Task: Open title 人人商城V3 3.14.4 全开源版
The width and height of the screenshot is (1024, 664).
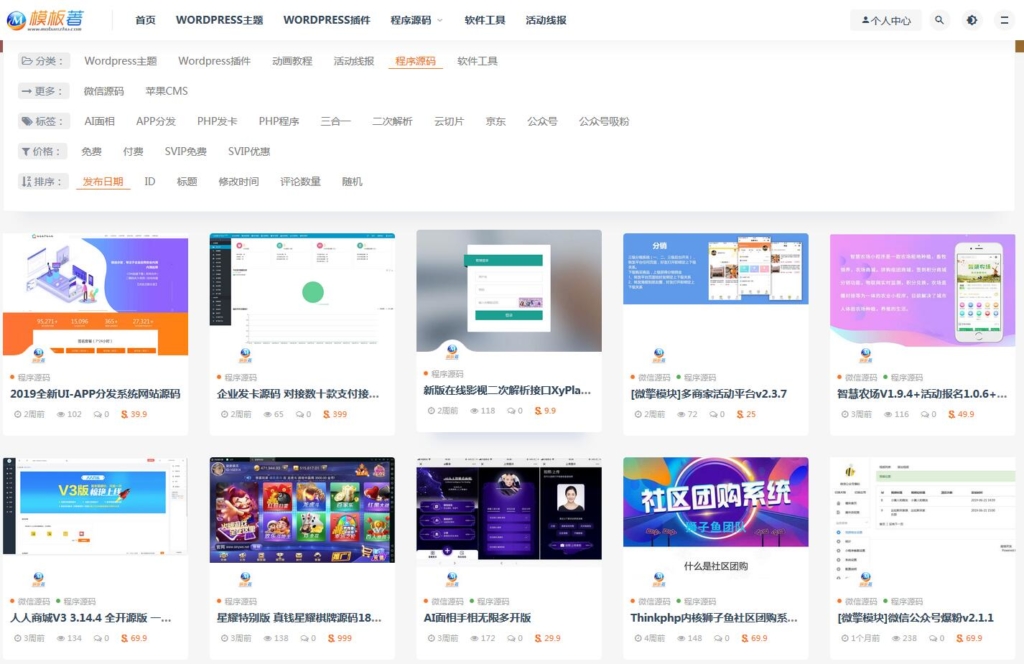Action: pyautogui.click(x=91, y=618)
